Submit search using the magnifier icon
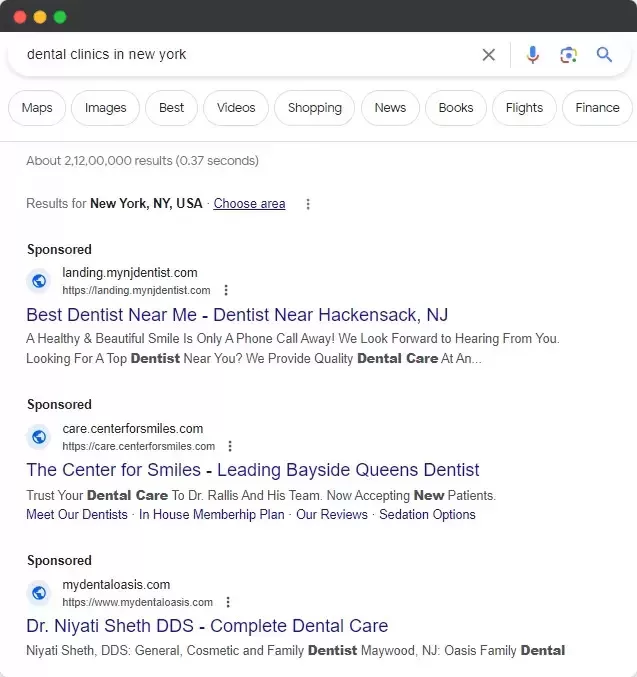637x677 pixels. pyautogui.click(x=604, y=55)
